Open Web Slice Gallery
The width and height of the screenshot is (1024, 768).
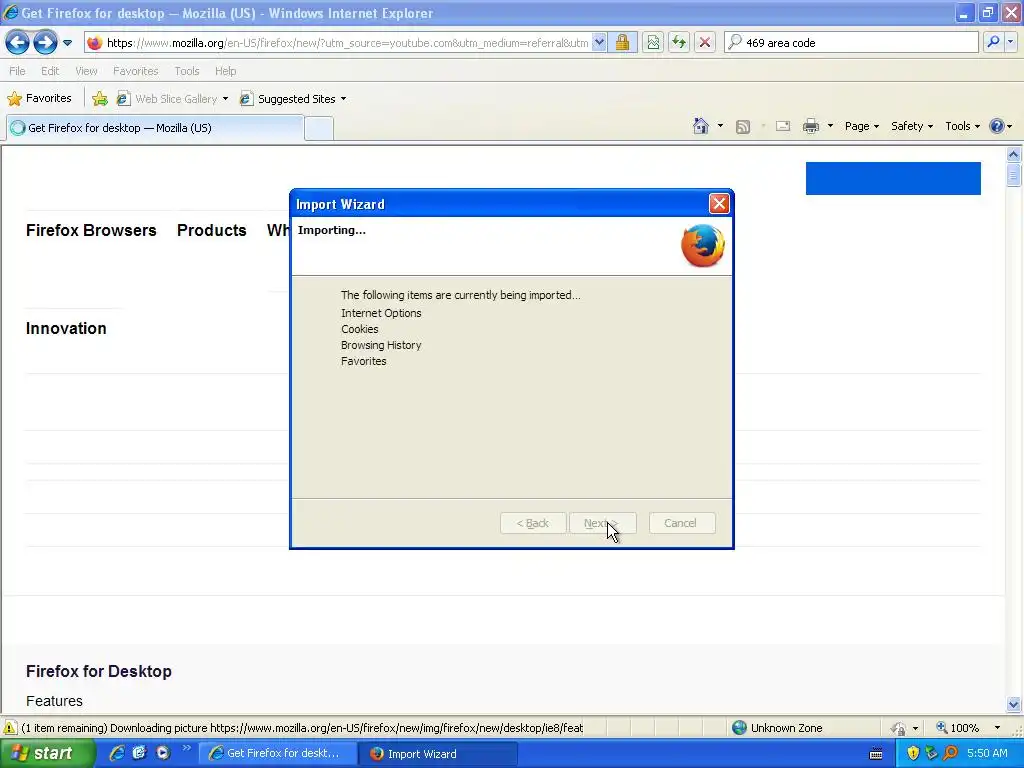(172, 99)
